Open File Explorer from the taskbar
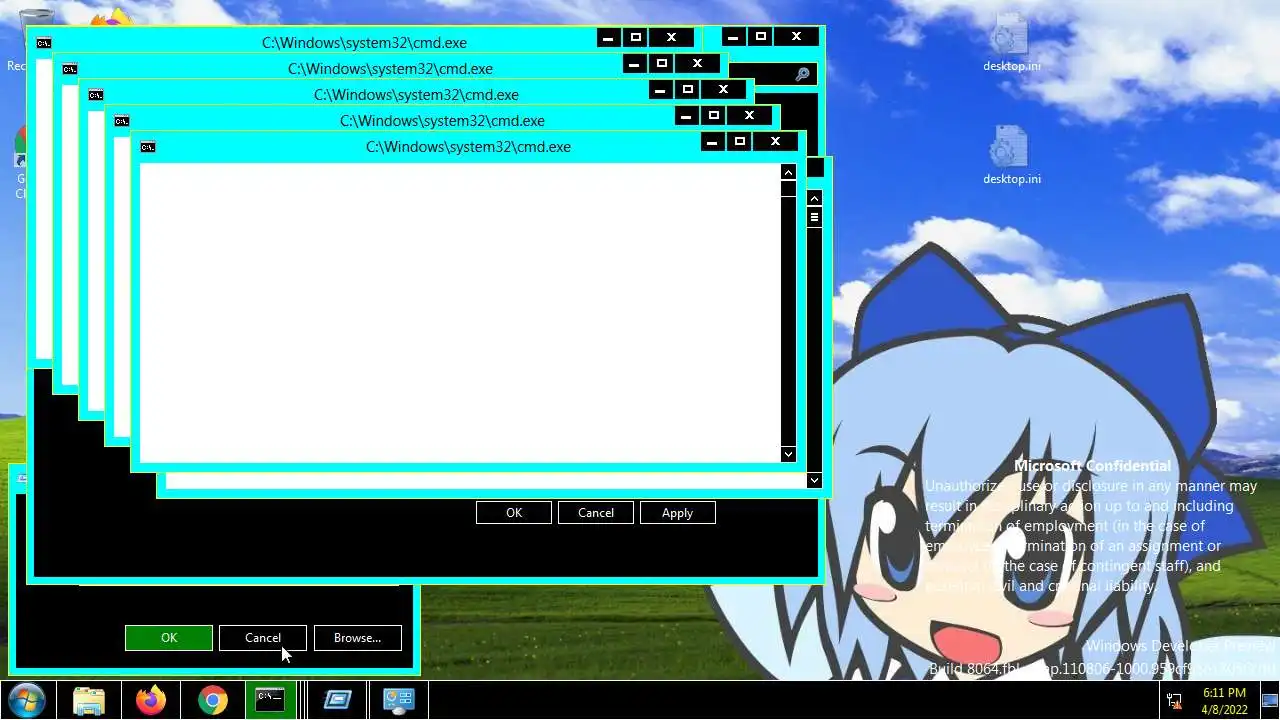The image size is (1280, 720). (x=89, y=700)
